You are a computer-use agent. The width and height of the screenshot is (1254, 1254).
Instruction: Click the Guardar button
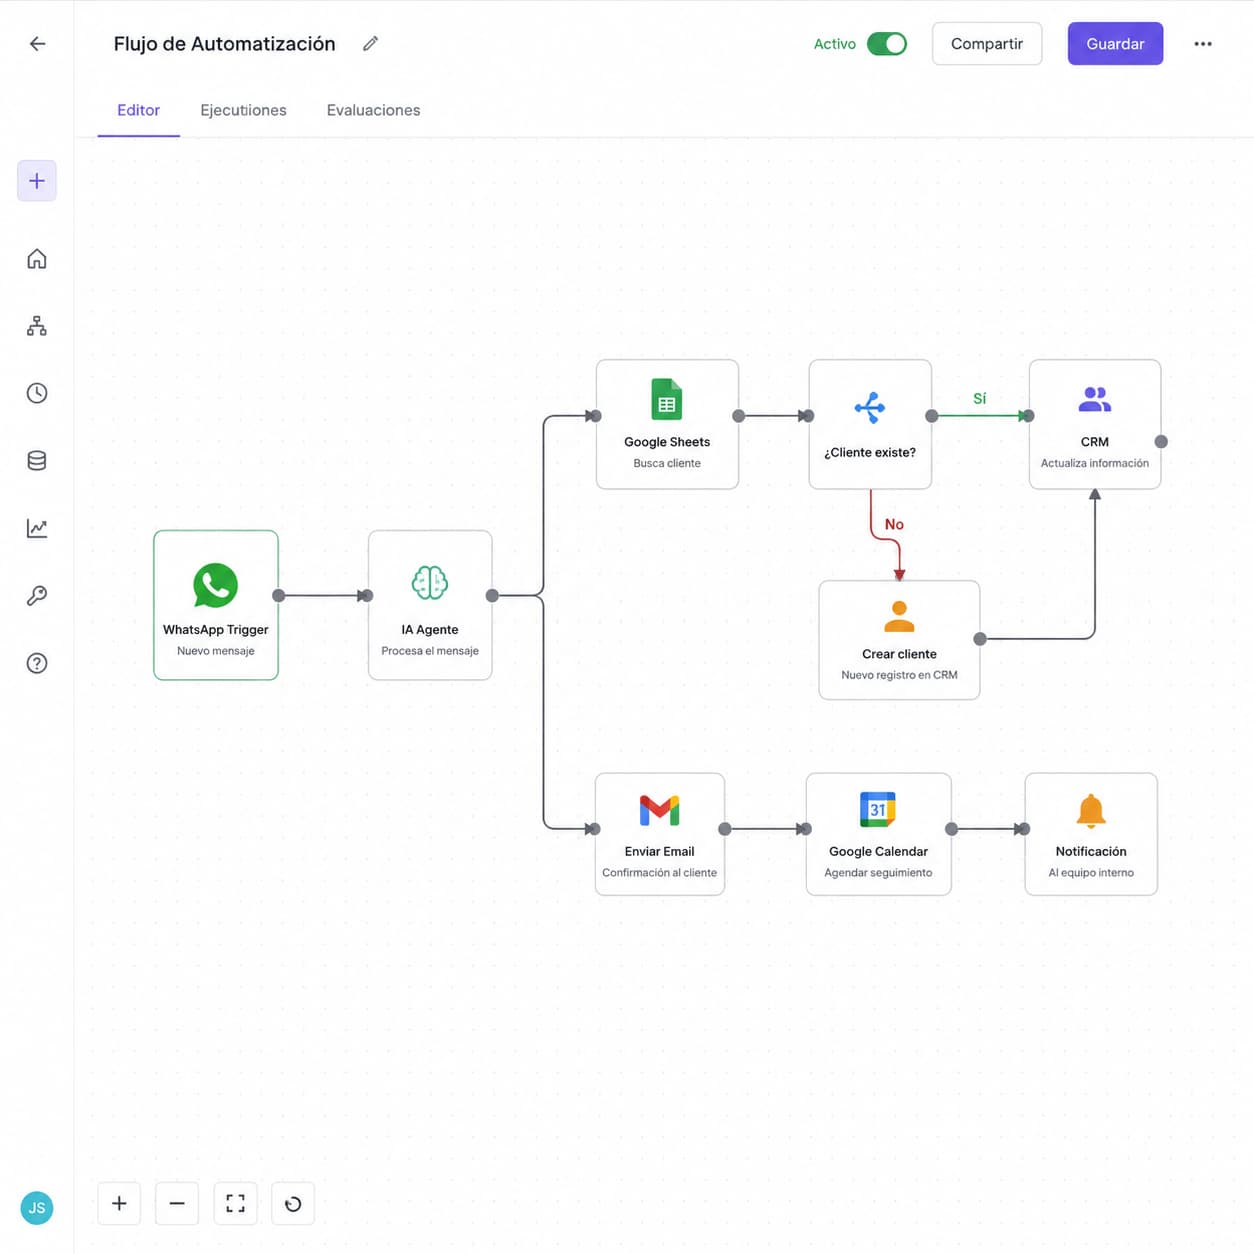pos(1115,44)
